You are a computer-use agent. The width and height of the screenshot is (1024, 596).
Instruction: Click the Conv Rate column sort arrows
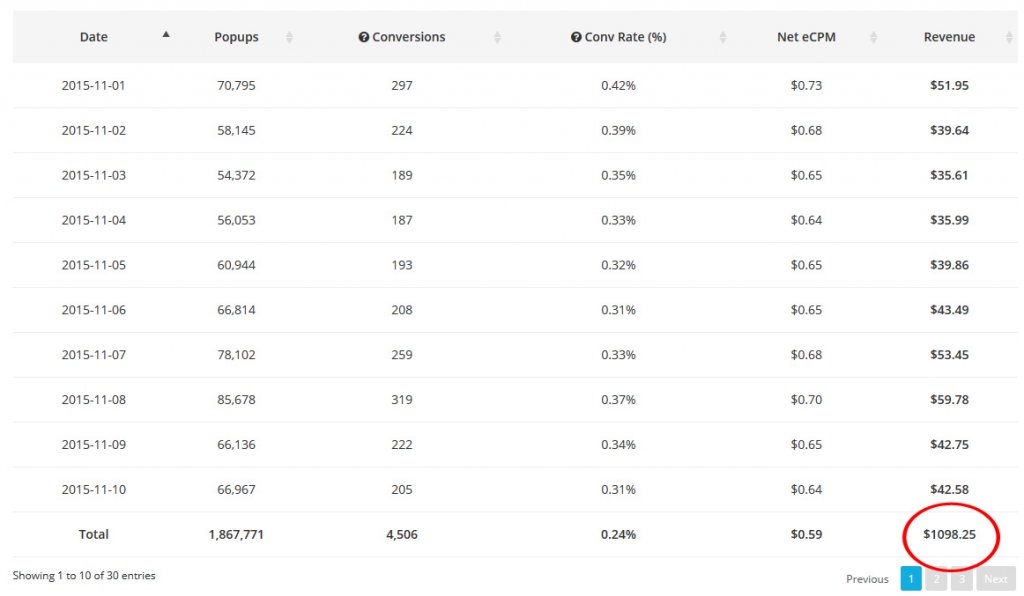click(x=723, y=37)
